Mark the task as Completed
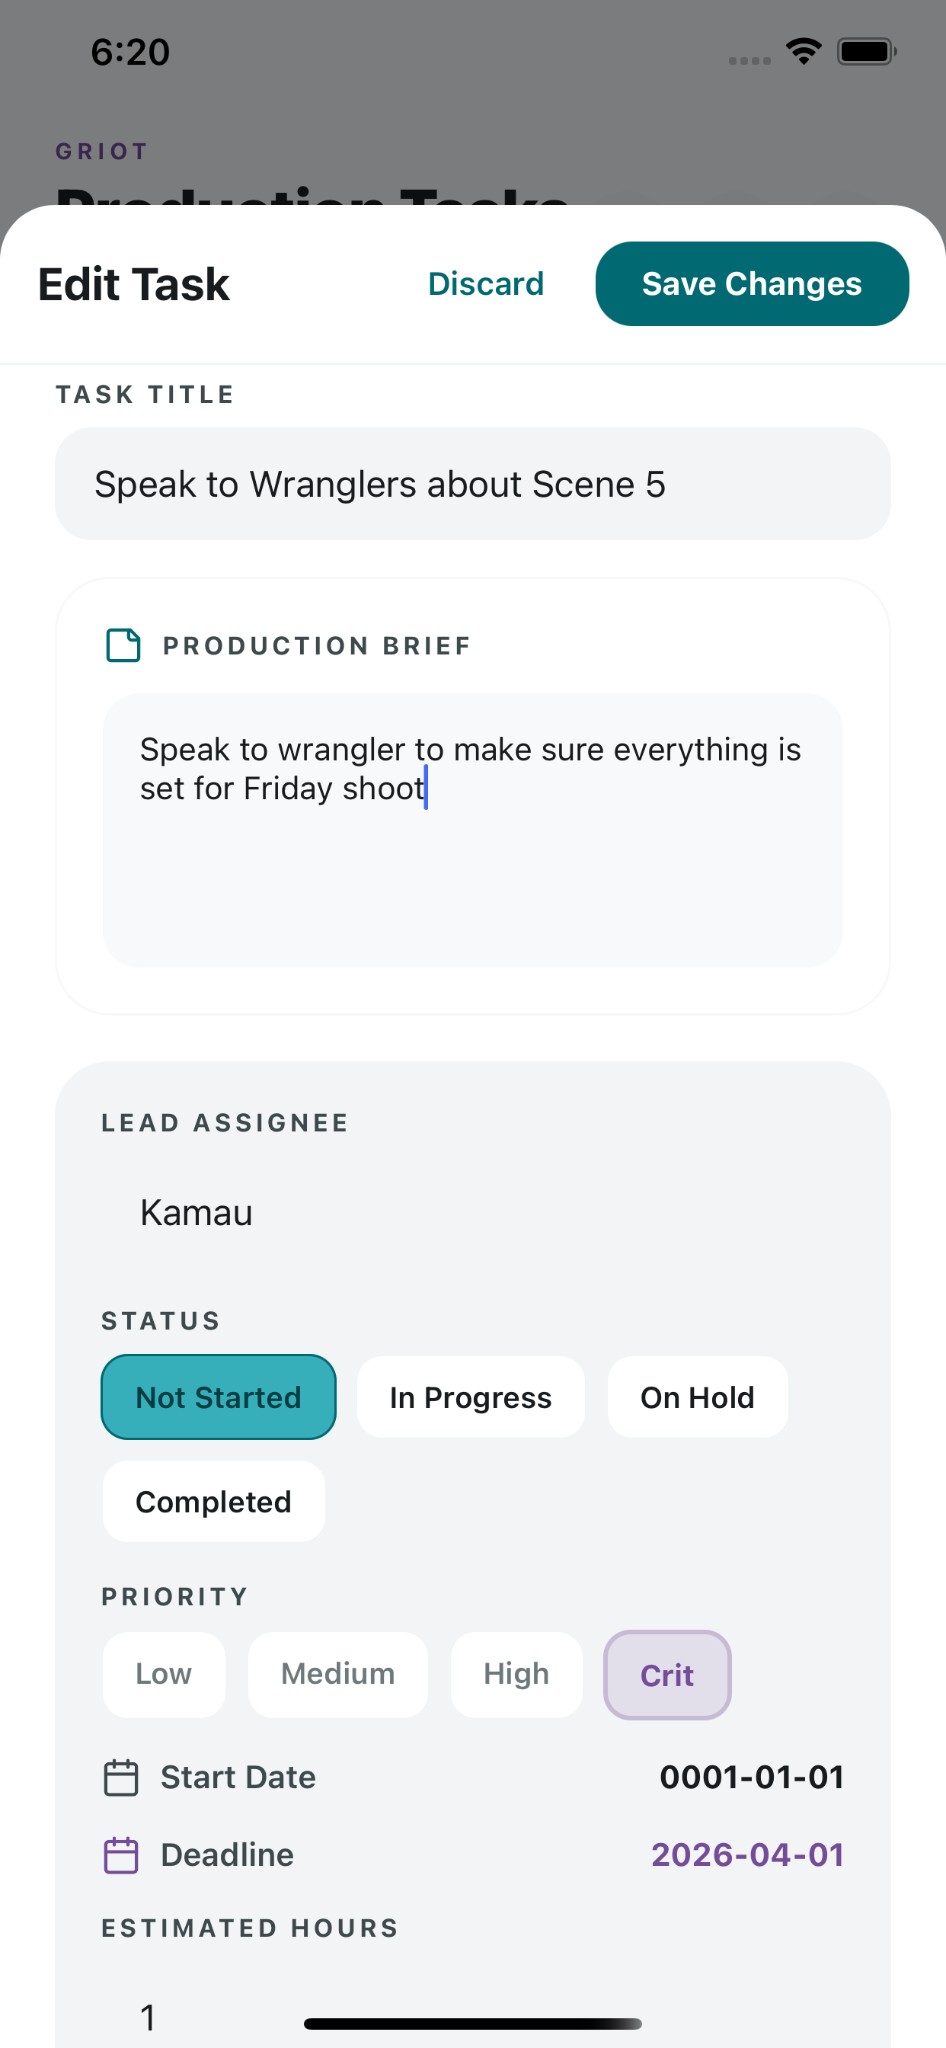 (x=212, y=1501)
